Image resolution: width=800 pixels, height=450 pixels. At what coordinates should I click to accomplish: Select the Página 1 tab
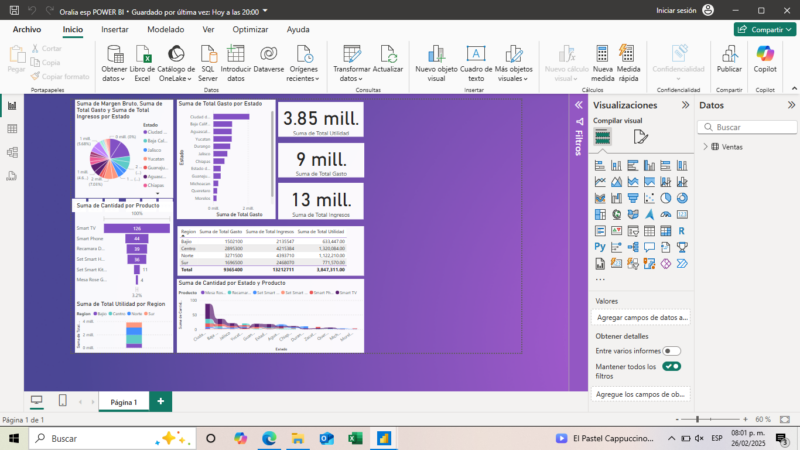123,401
